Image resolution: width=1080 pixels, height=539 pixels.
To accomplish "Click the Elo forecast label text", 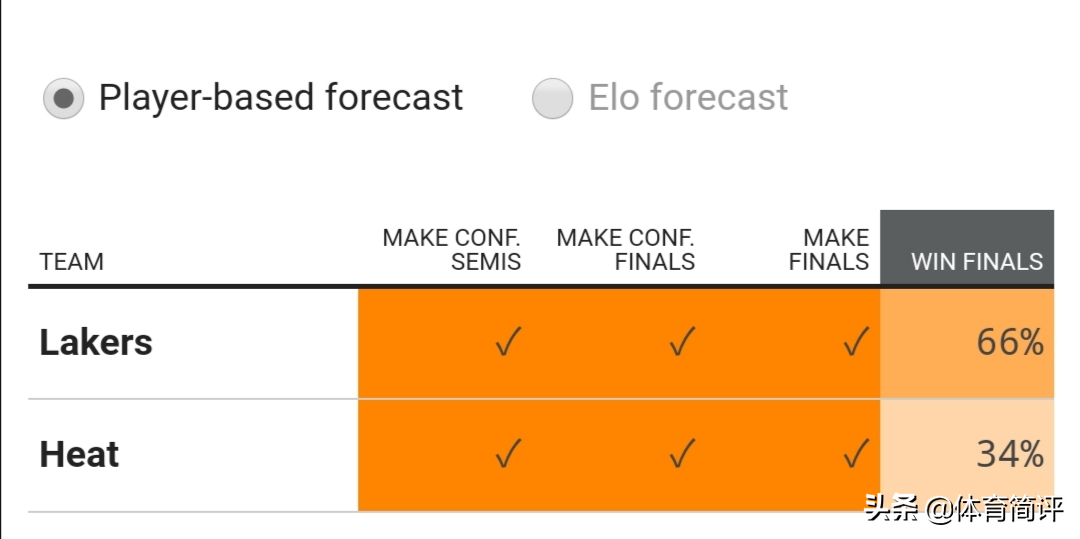I will (688, 98).
